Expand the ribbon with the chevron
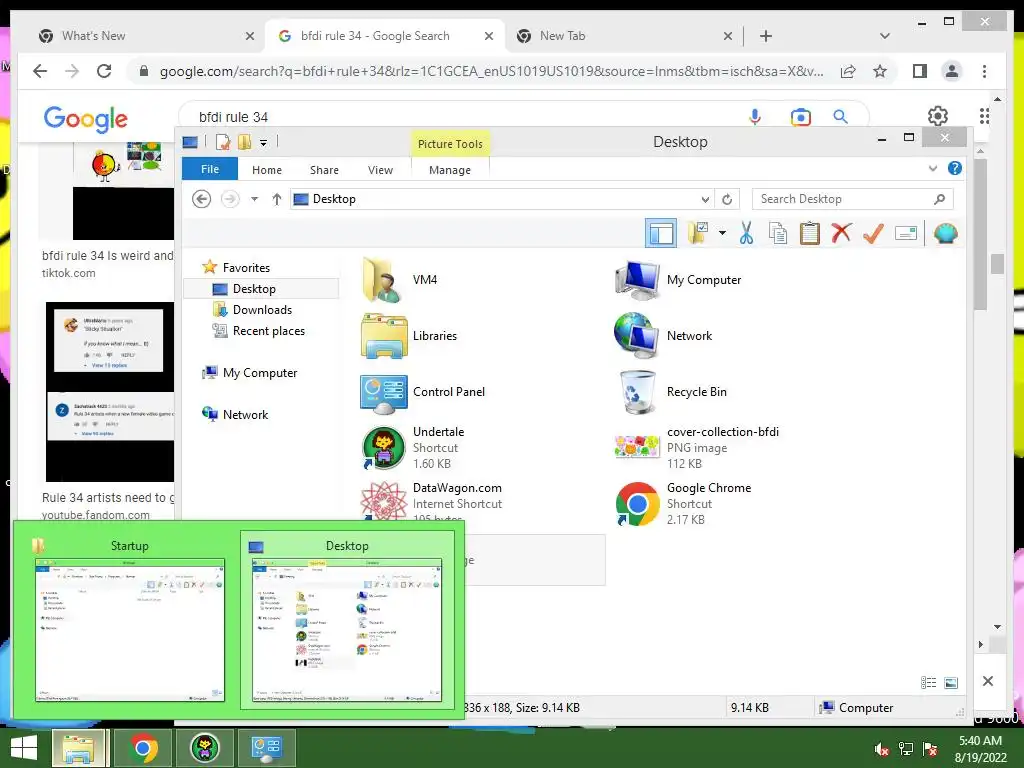This screenshot has height=768, width=1024. [933, 168]
